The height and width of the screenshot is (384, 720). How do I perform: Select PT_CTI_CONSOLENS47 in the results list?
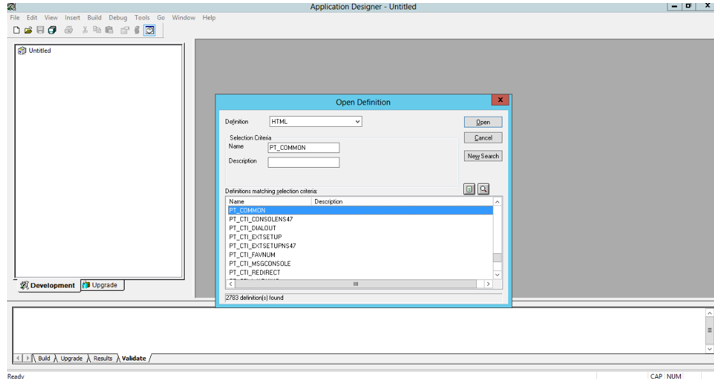360,219
